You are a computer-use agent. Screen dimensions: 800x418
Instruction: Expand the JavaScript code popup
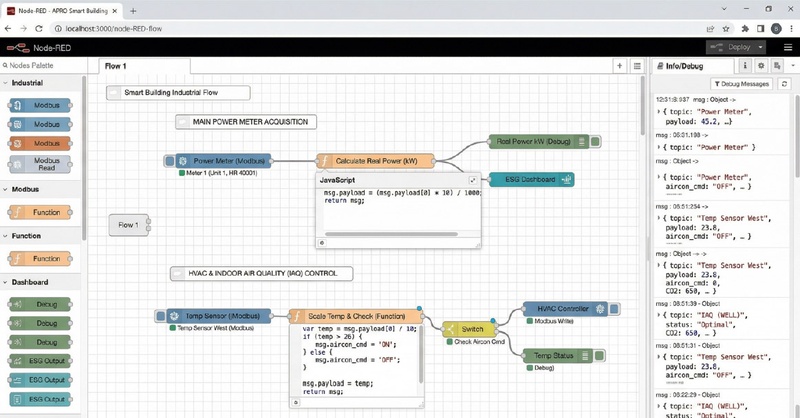click(473, 180)
